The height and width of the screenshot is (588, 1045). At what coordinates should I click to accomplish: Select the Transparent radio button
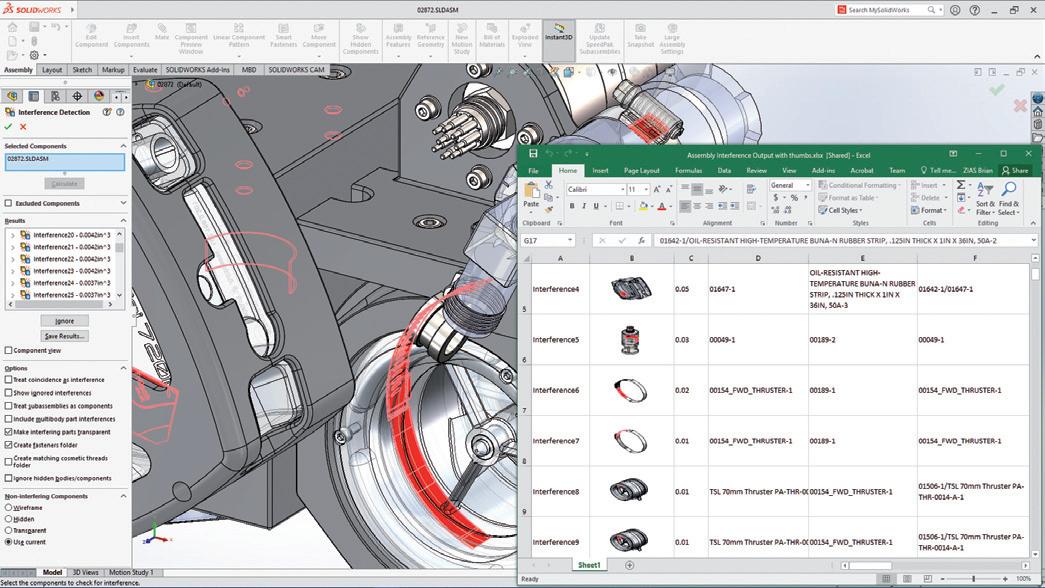9,531
